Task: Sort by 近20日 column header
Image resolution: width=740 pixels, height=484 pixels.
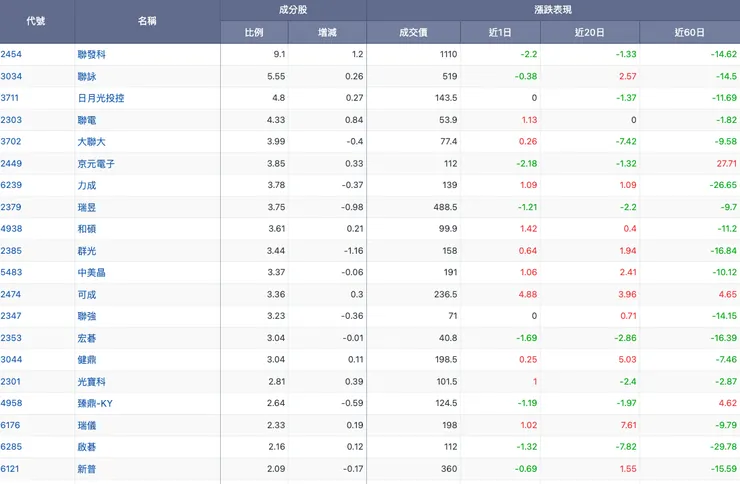Action: [x=590, y=33]
